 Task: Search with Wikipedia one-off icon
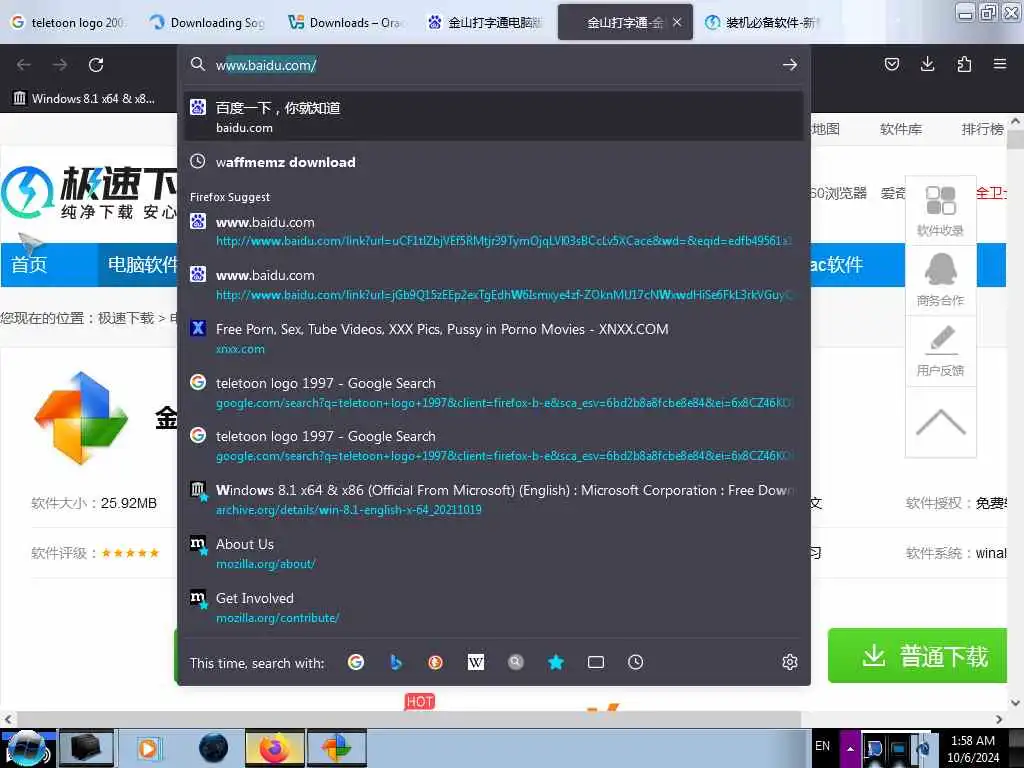click(x=476, y=662)
